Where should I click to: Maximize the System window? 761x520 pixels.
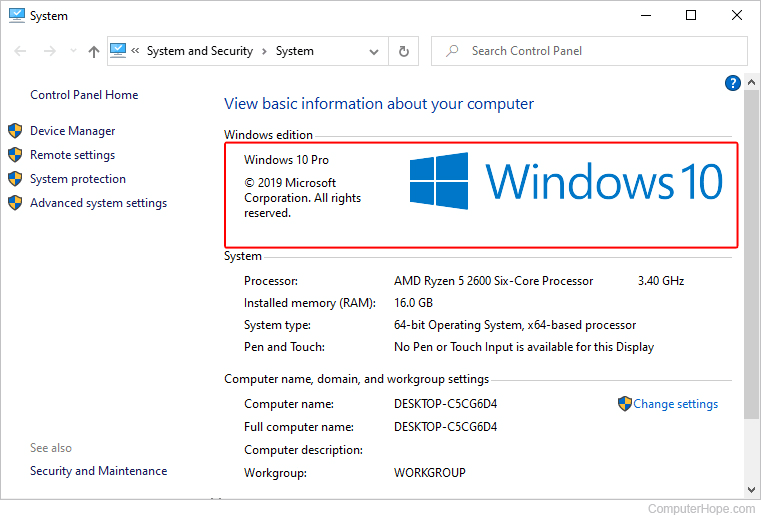tap(691, 16)
